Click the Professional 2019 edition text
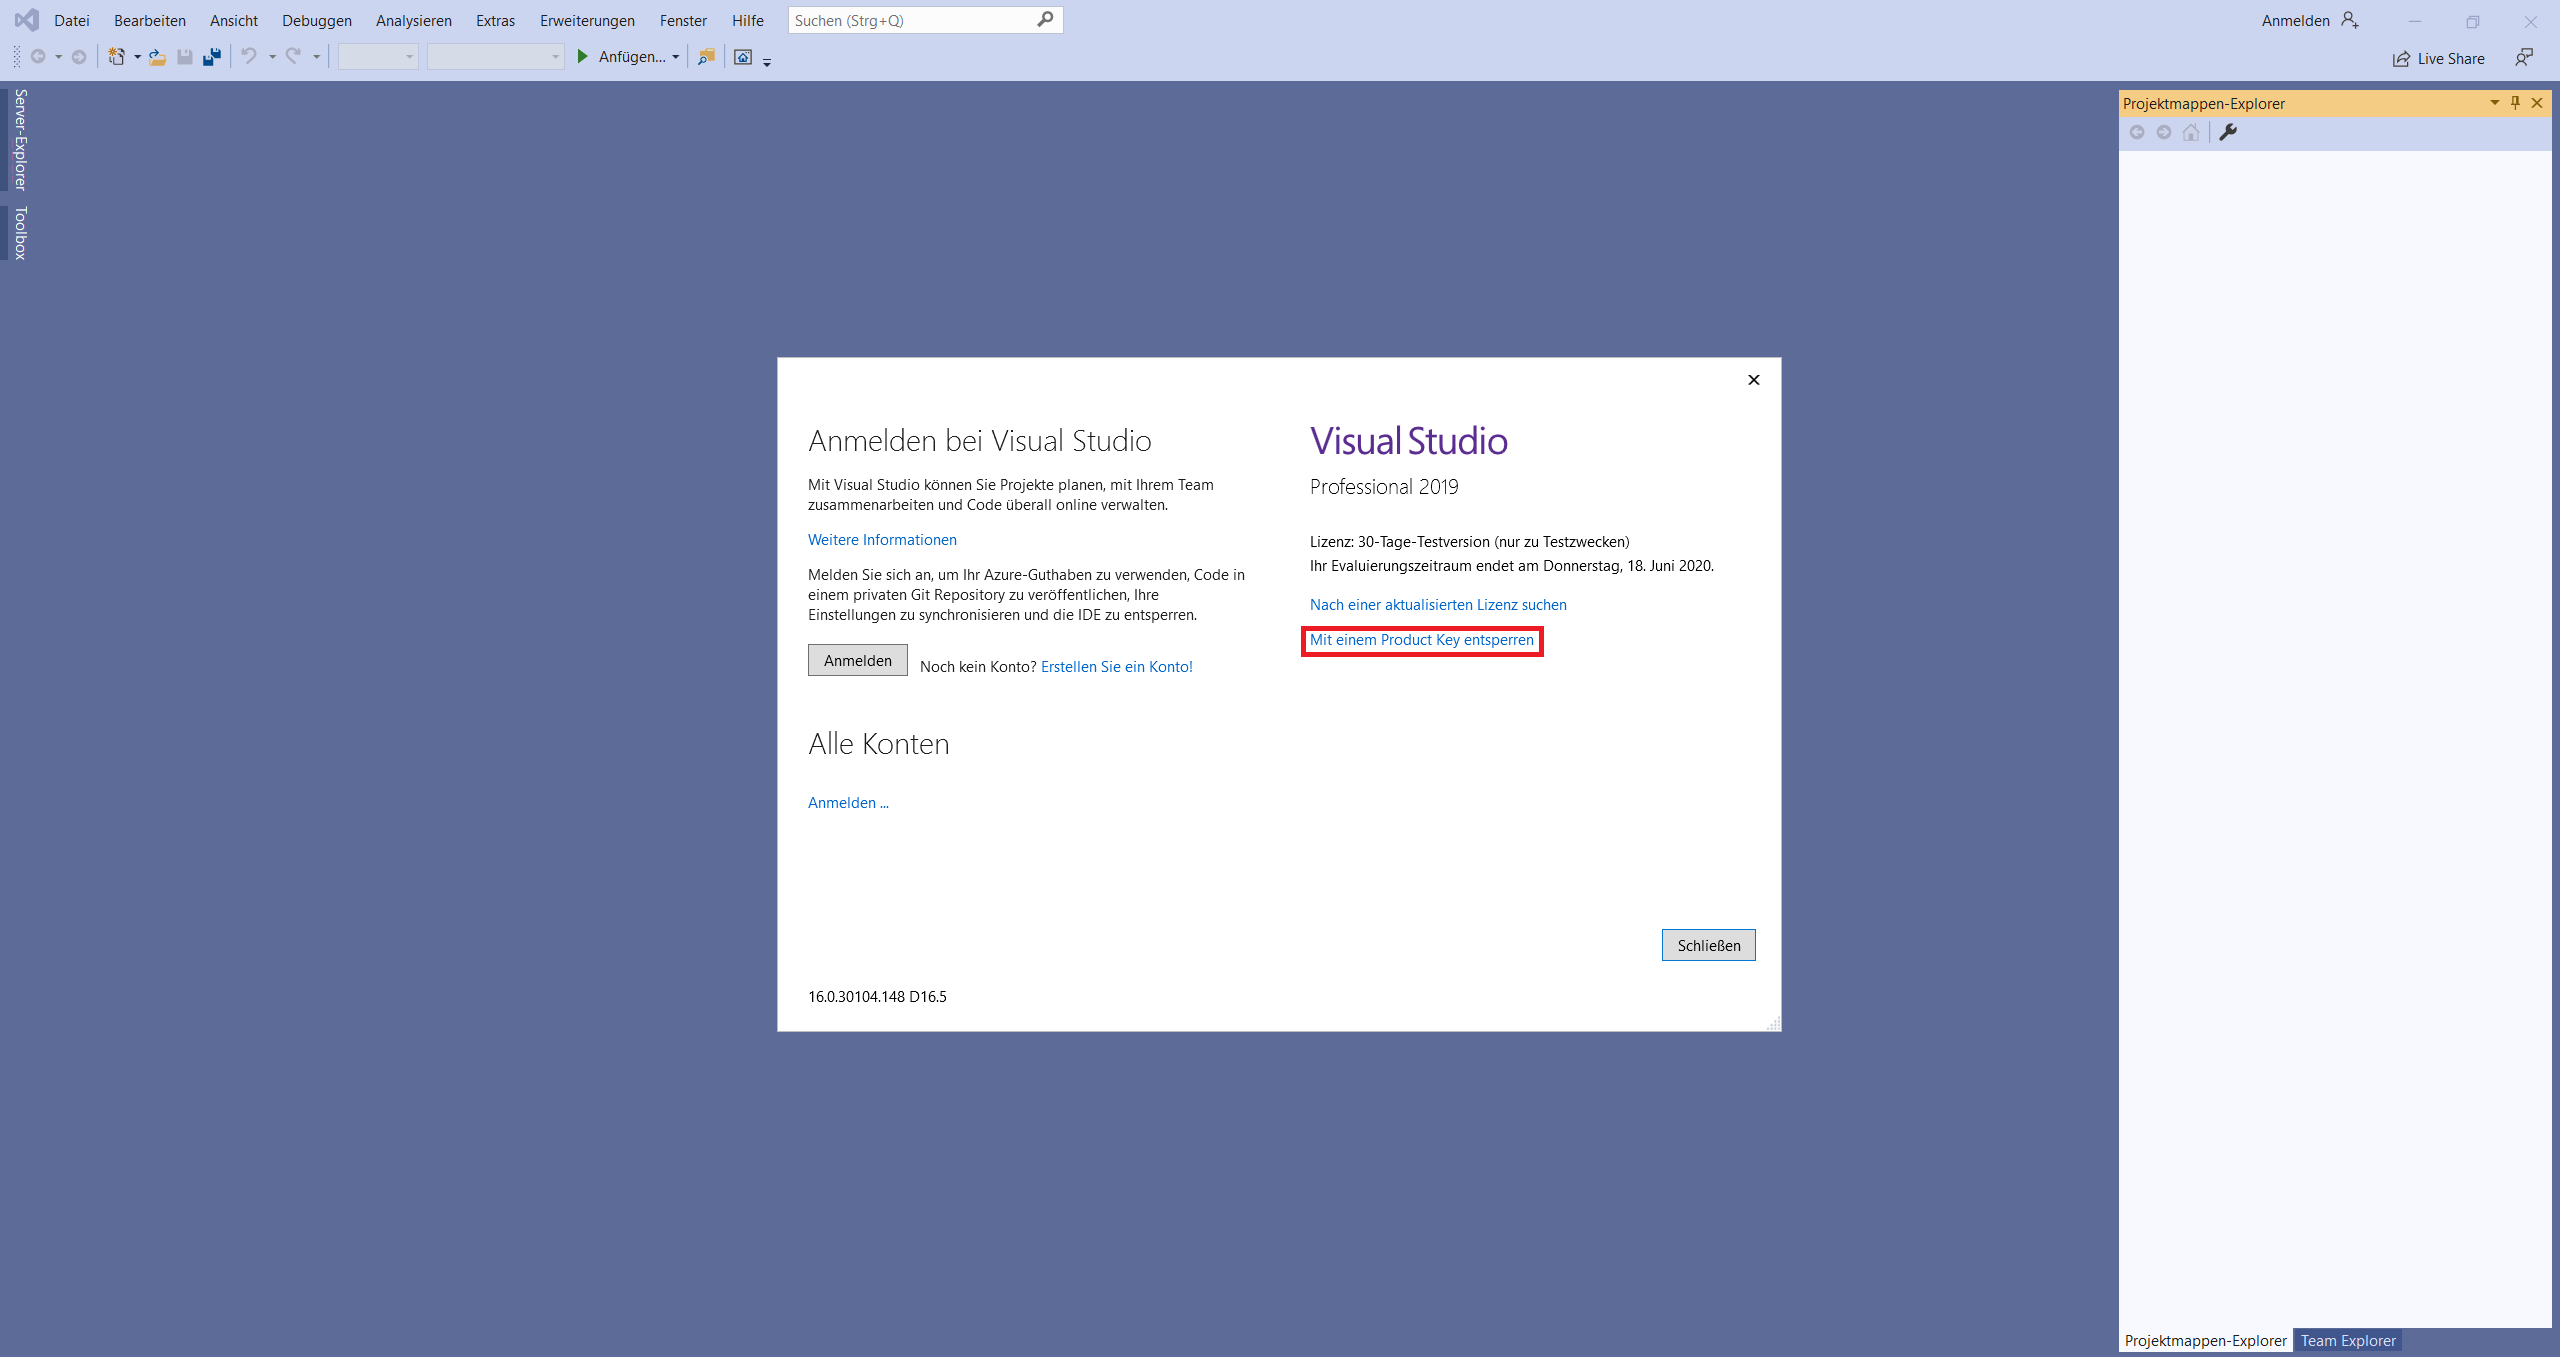The width and height of the screenshot is (2560, 1357). tap(1384, 487)
